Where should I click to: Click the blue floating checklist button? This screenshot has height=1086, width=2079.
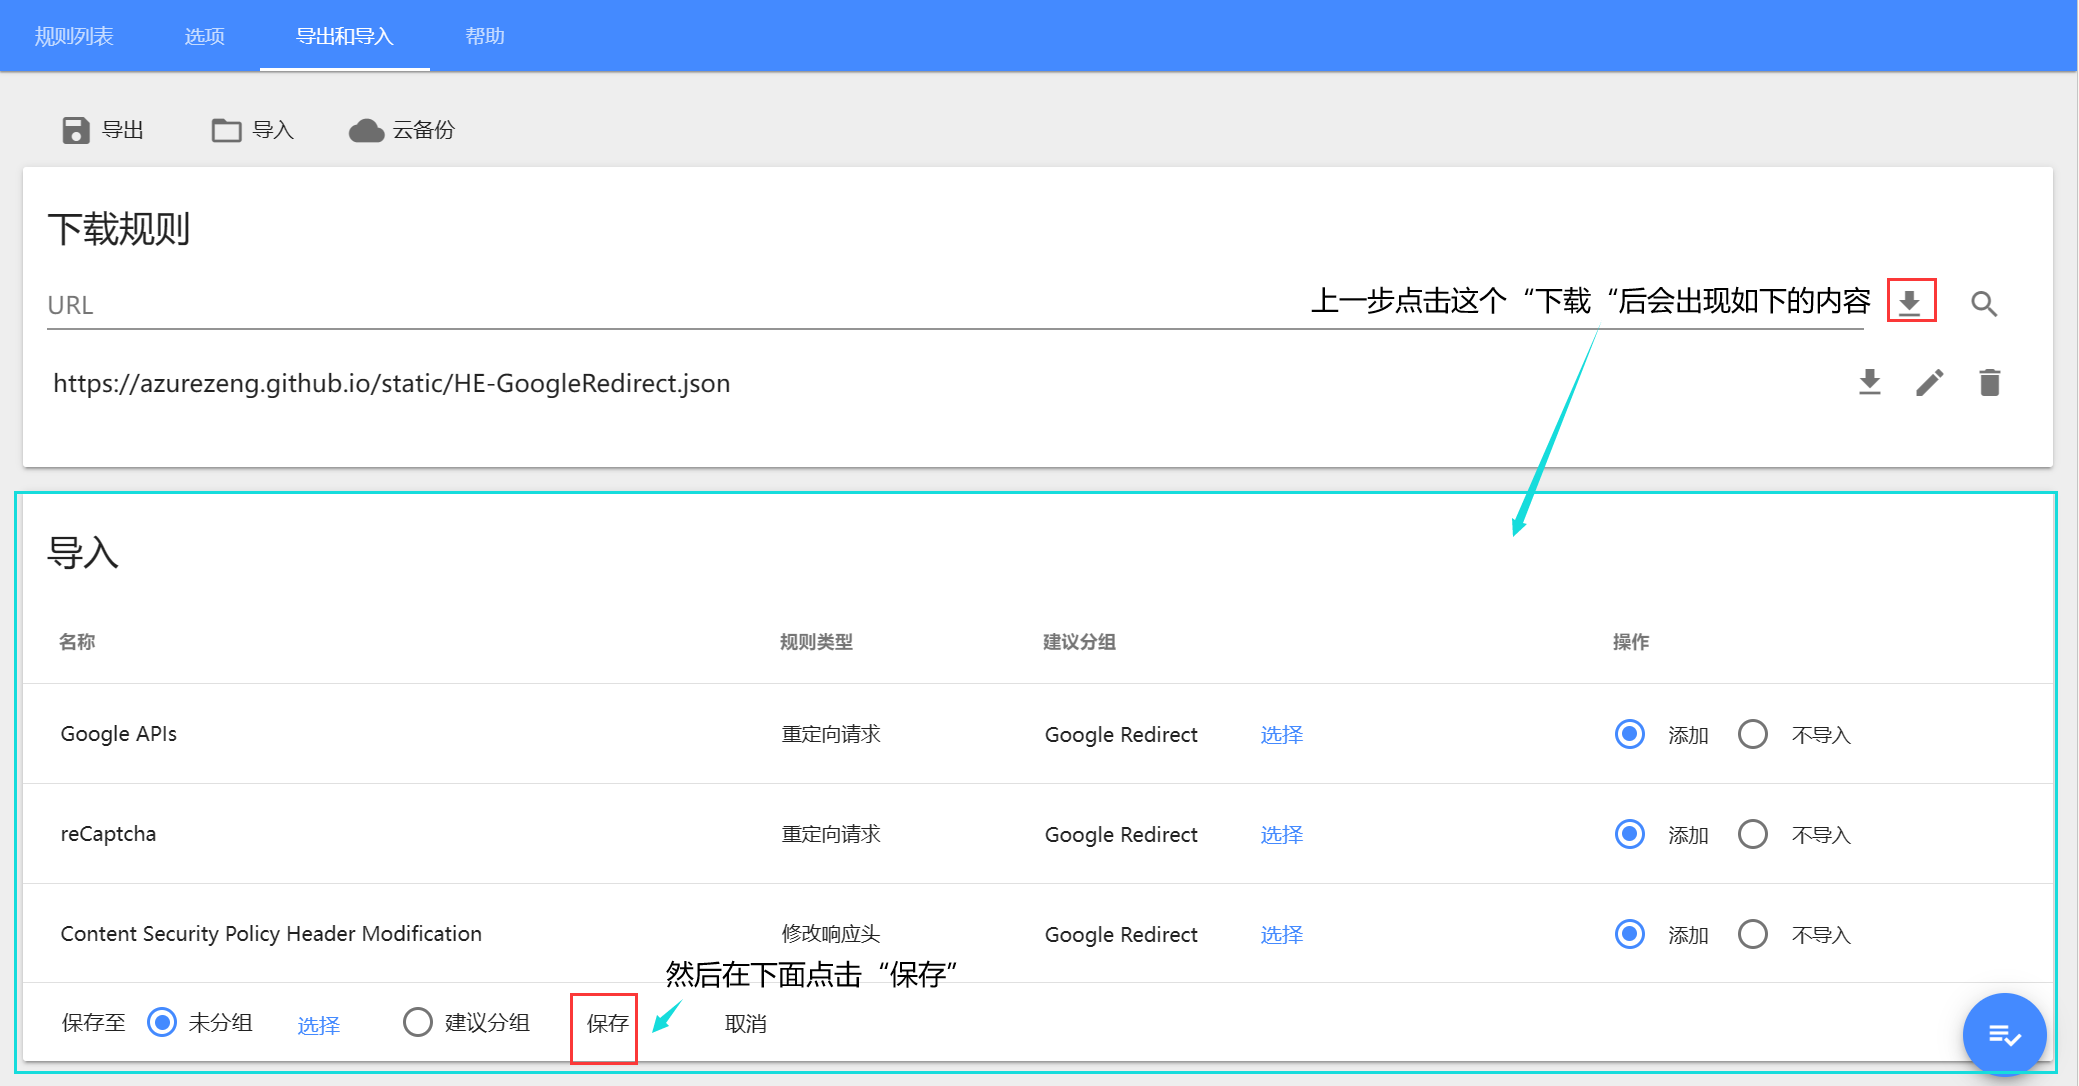(x=2003, y=1034)
